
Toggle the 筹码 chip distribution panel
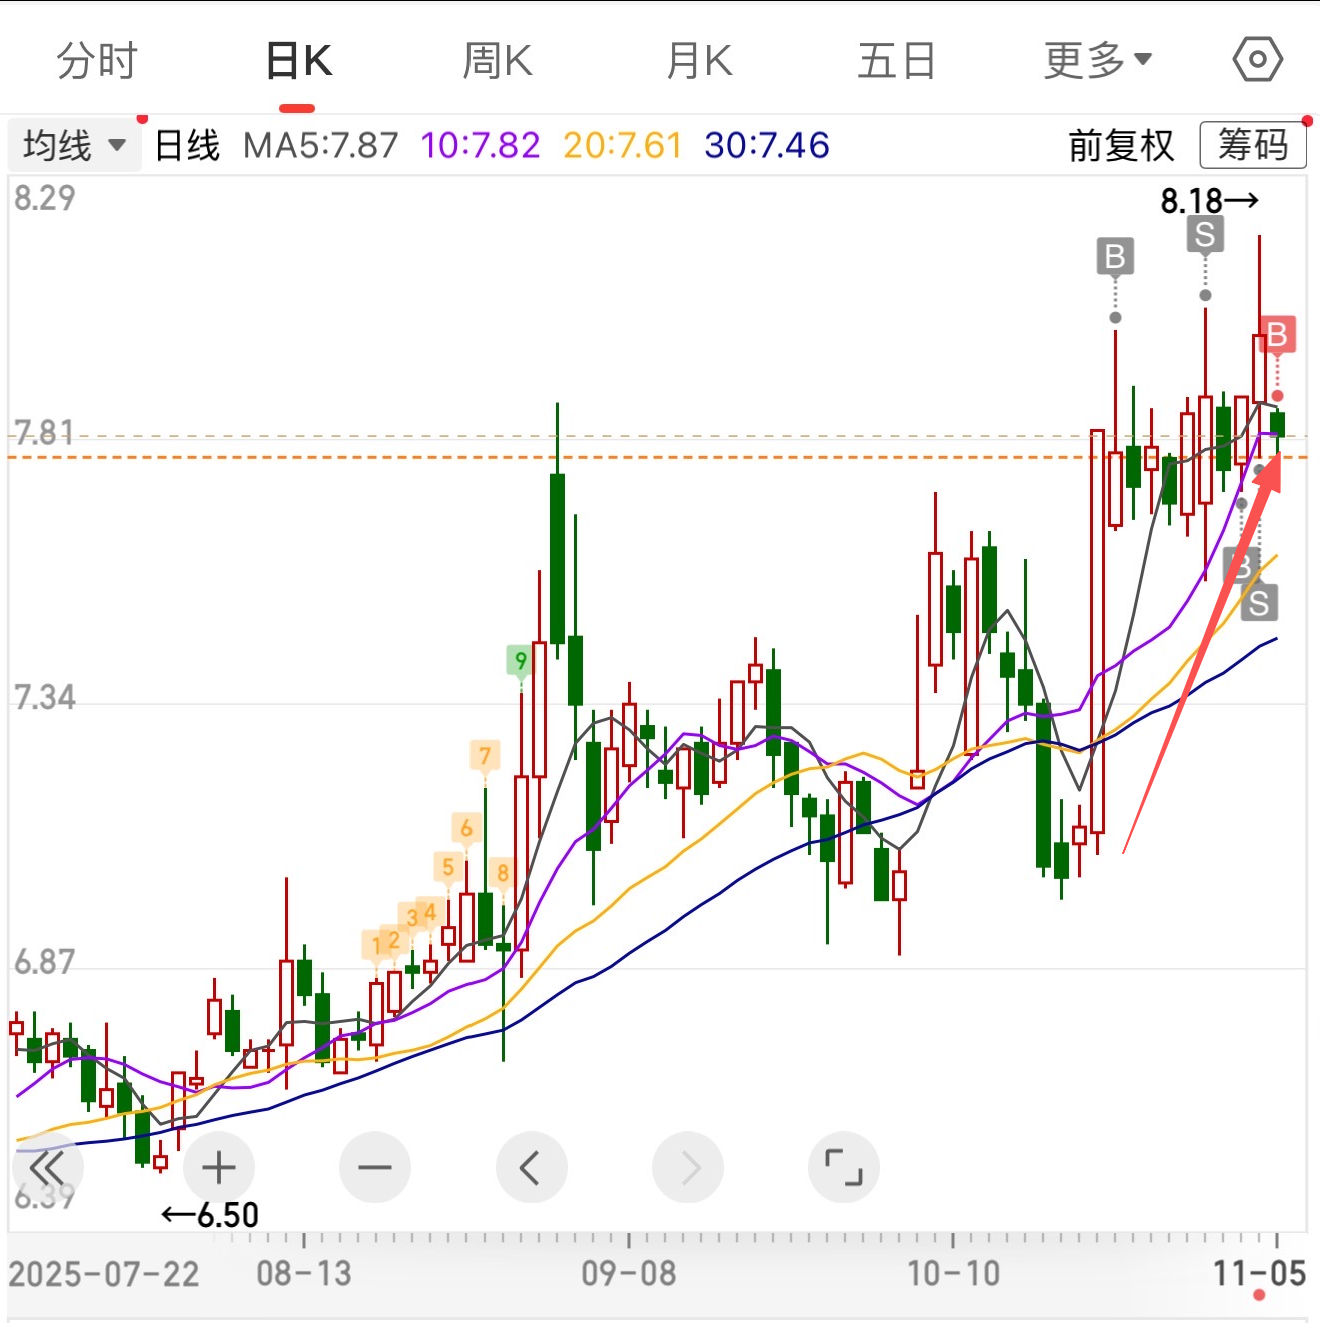[1252, 146]
